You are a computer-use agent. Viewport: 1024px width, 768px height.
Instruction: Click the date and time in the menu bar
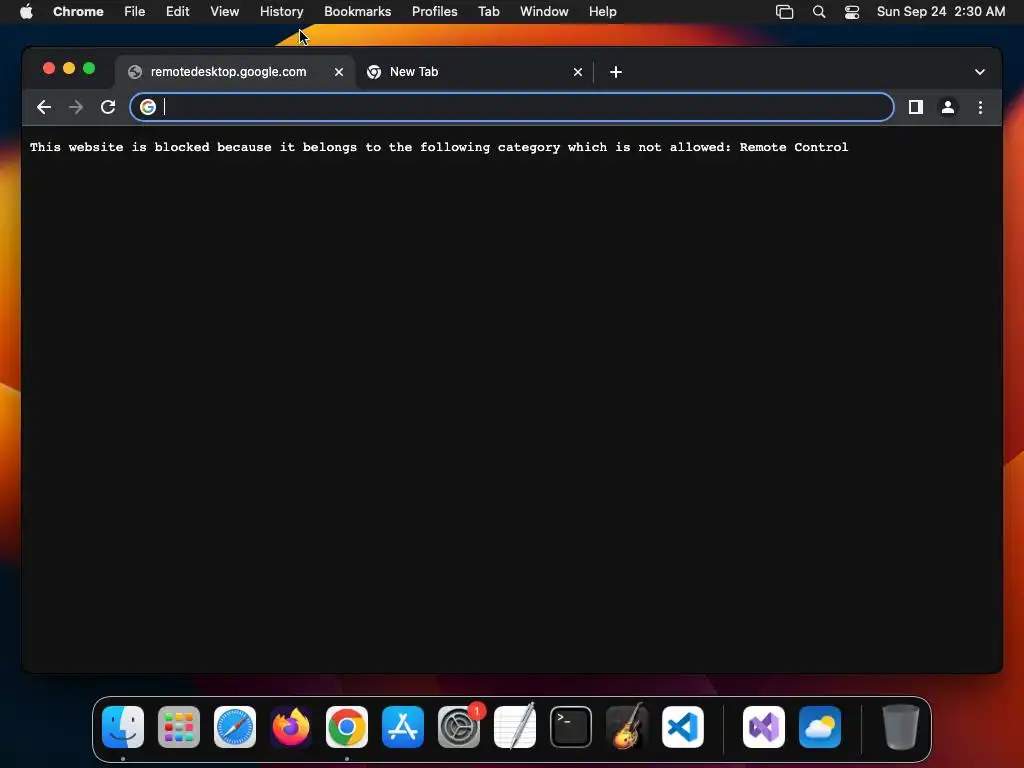pyautogui.click(x=940, y=12)
